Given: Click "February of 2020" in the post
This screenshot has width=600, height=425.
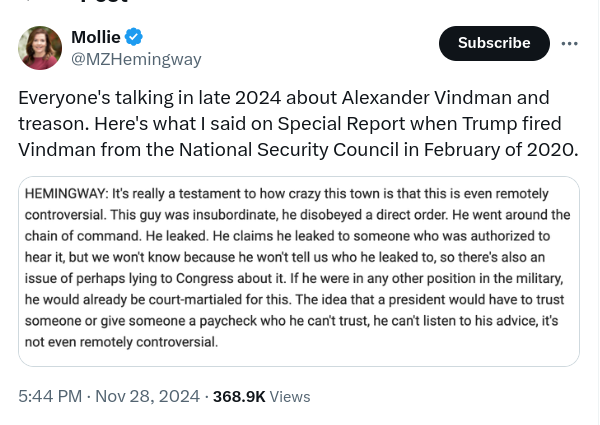Looking at the screenshot, I should click(x=509, y=149).
